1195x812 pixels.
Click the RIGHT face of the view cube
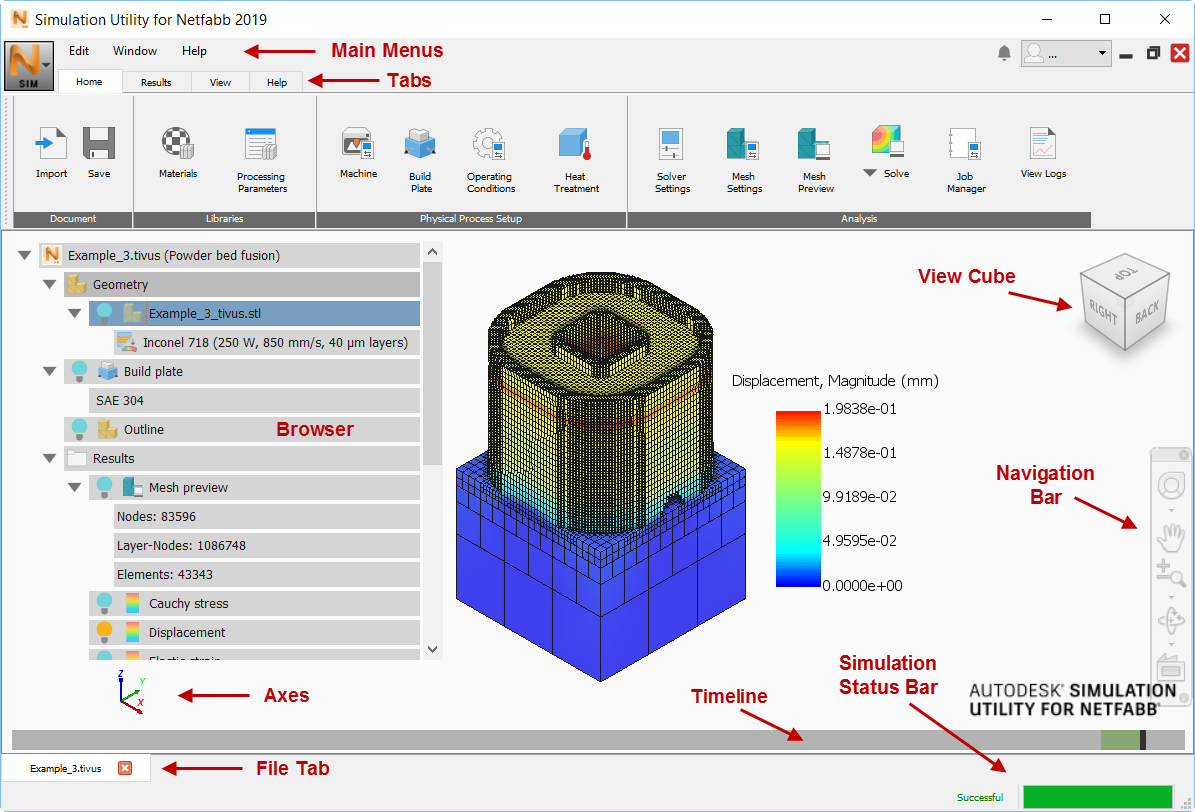click(x=1102, y=313)
